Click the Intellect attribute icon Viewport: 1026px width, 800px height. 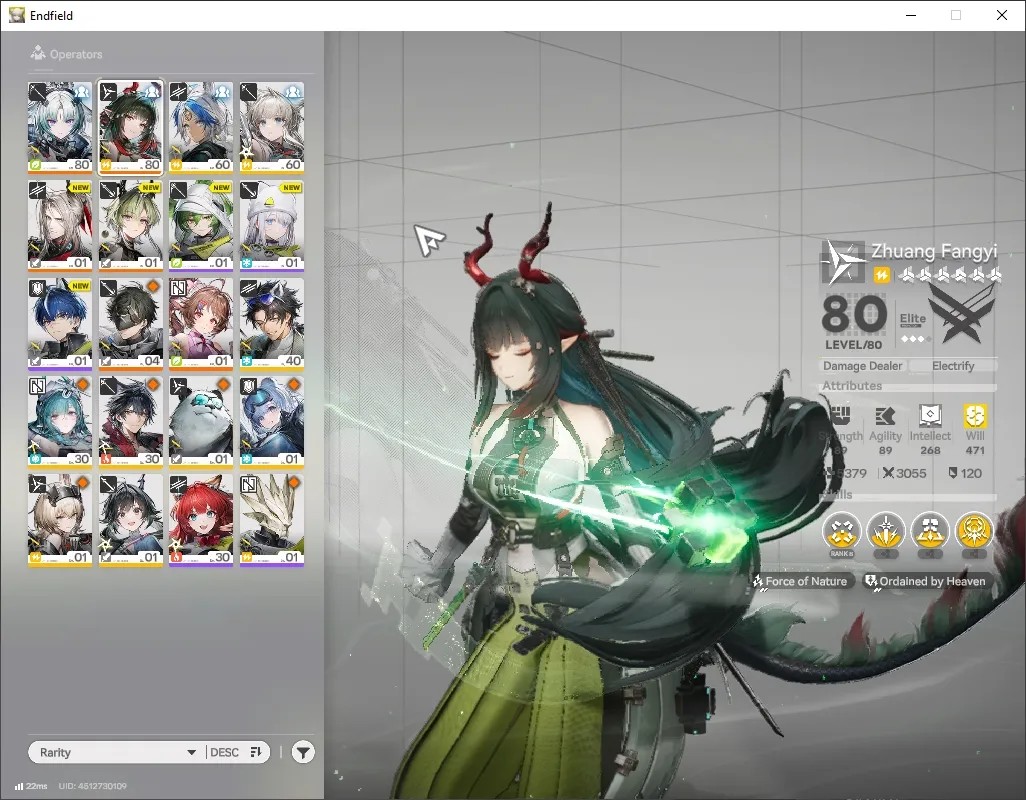(930, 415)
